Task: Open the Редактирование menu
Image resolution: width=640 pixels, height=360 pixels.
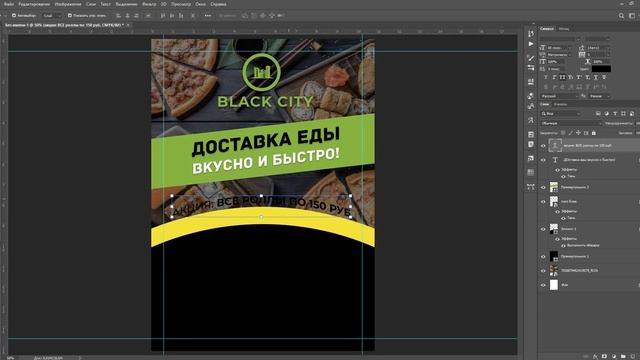Action: [34, 4]
